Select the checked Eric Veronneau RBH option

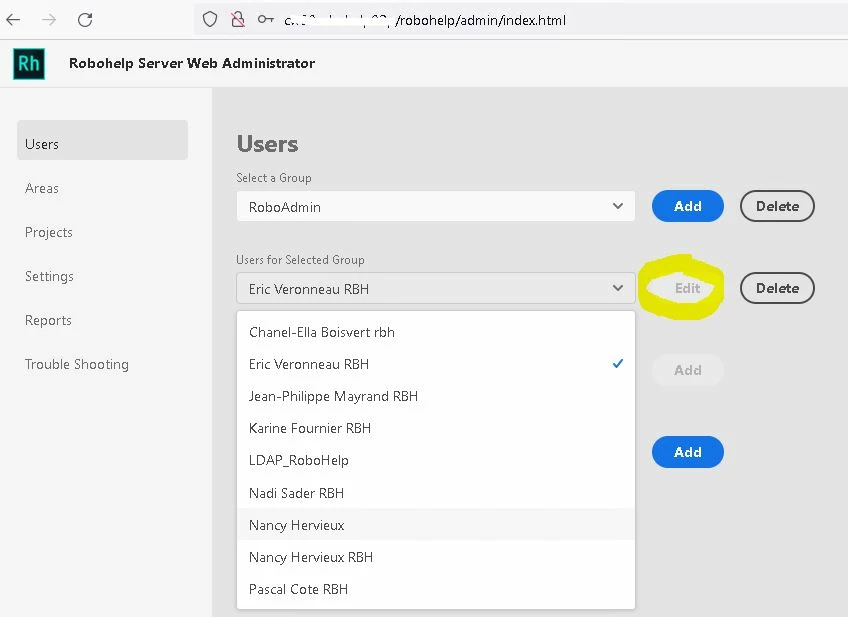point(436,364)
